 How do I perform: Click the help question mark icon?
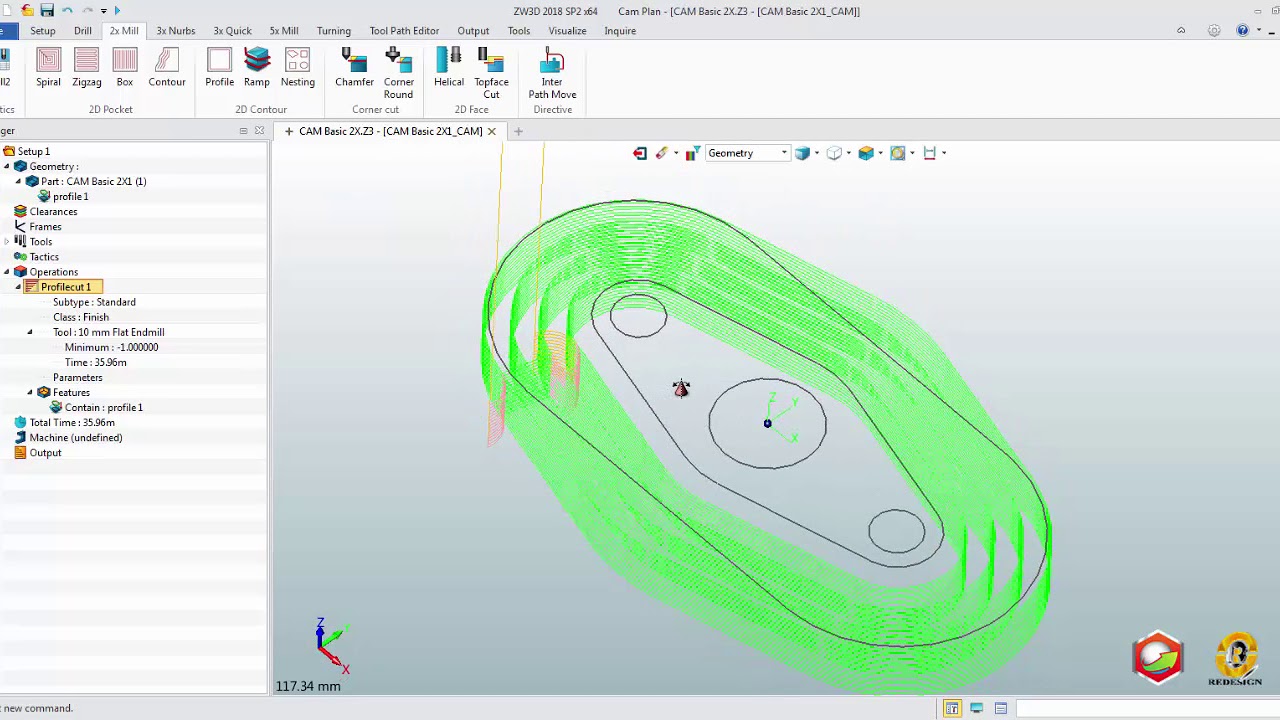(1242, 31)
